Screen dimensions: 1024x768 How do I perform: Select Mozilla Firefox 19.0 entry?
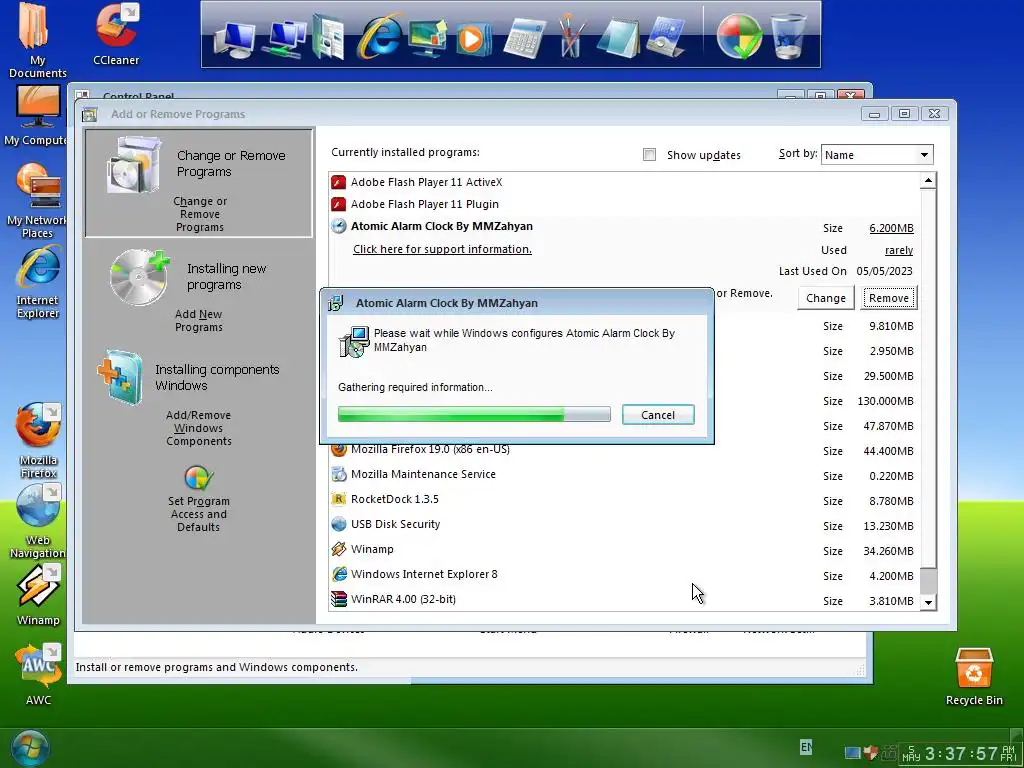tap(624, 450)
